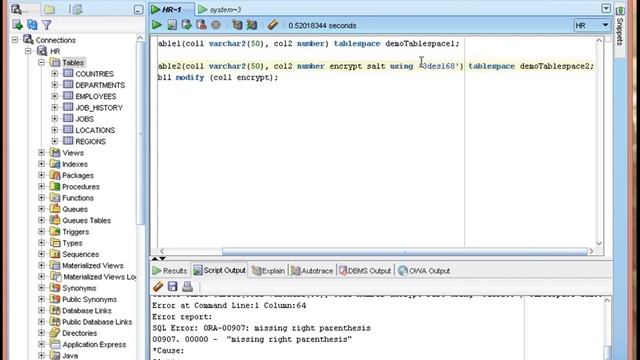Run the Execute Statement green arrow
Screen dimensions: 640x360
coord(157,25)
